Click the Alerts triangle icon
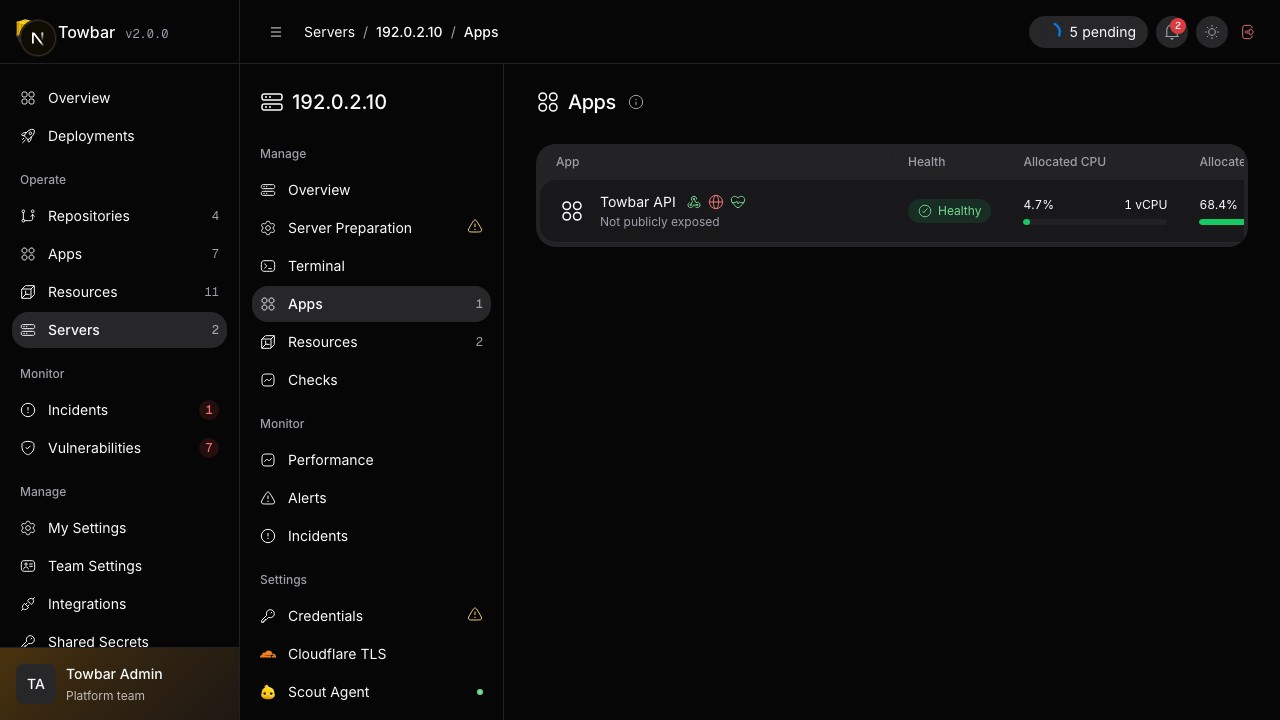1280x720 pixels. pyautogui.click(x=268, y=498)
